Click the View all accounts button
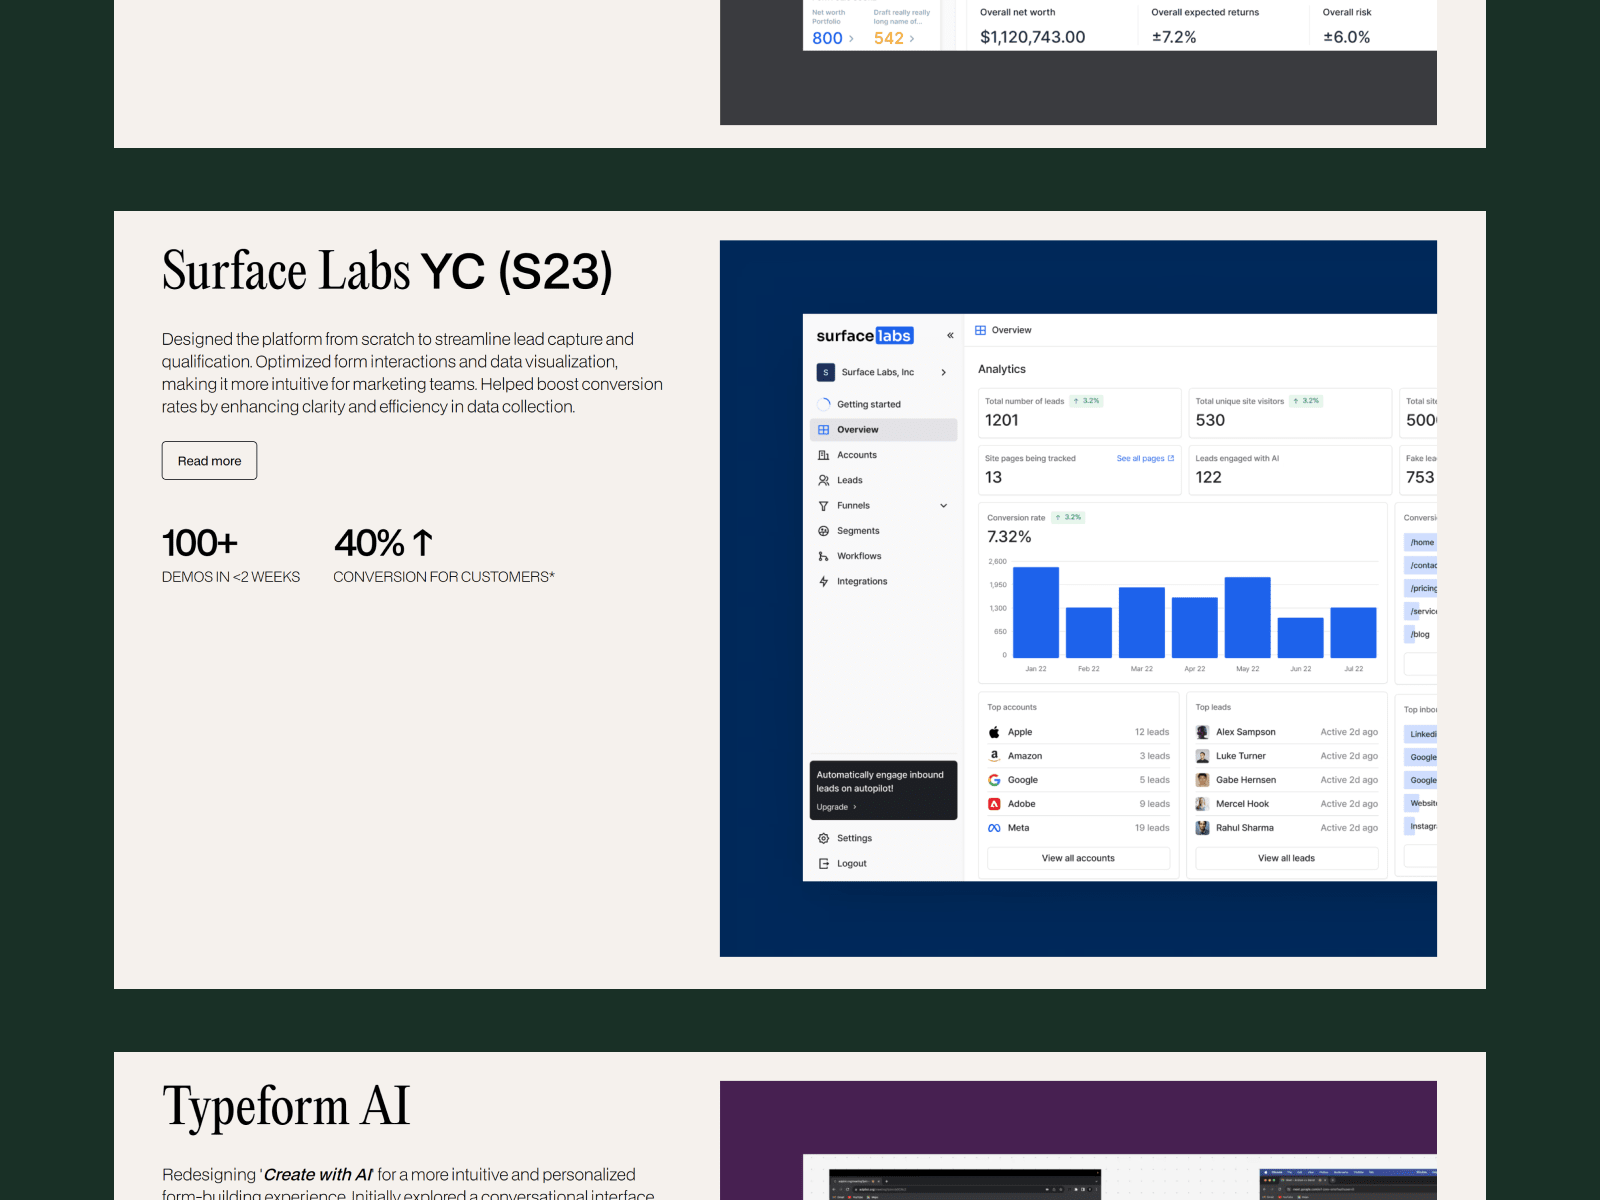The image size is (1600, 1200). [1078, 858]
